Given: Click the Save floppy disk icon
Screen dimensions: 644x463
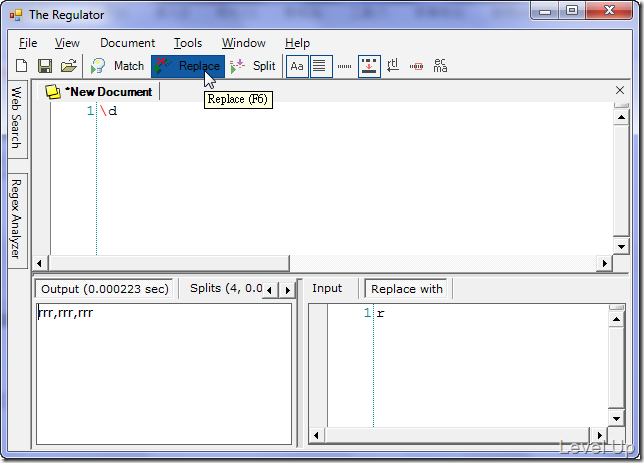Looking at the screenshot, I should (45, 66).
